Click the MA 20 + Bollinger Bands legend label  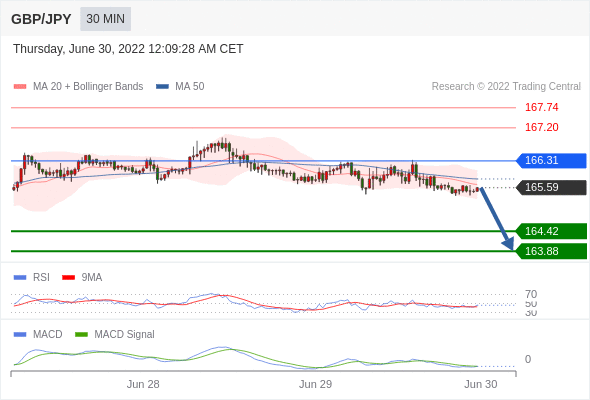click(88, 87)
